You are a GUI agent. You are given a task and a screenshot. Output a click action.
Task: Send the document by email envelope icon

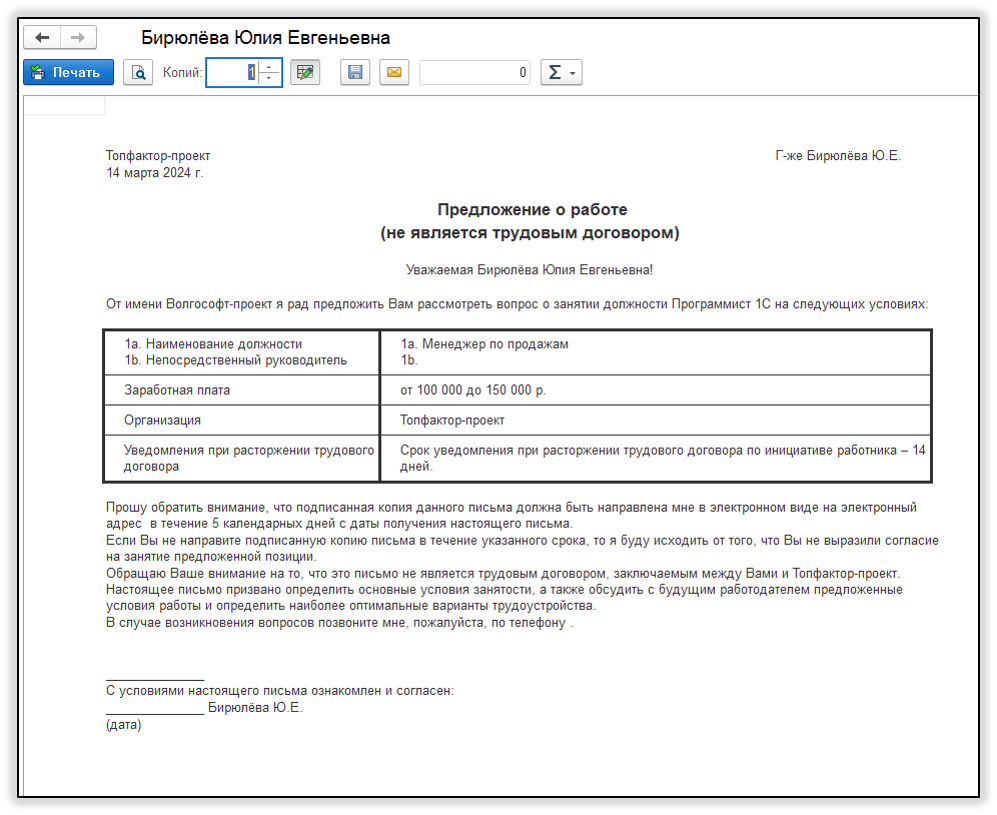tap(394, 72)
